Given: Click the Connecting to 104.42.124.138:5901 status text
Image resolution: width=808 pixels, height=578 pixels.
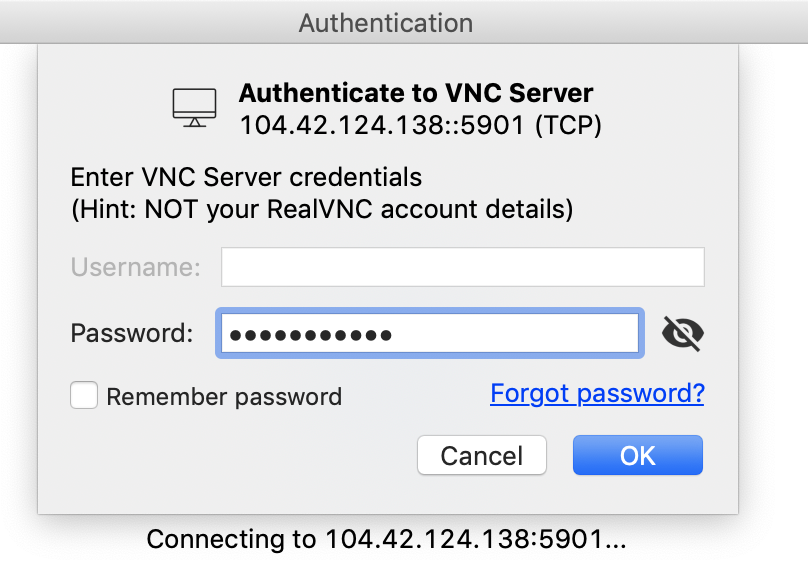Looking at the screenshot, I should [x=386, y=539].
